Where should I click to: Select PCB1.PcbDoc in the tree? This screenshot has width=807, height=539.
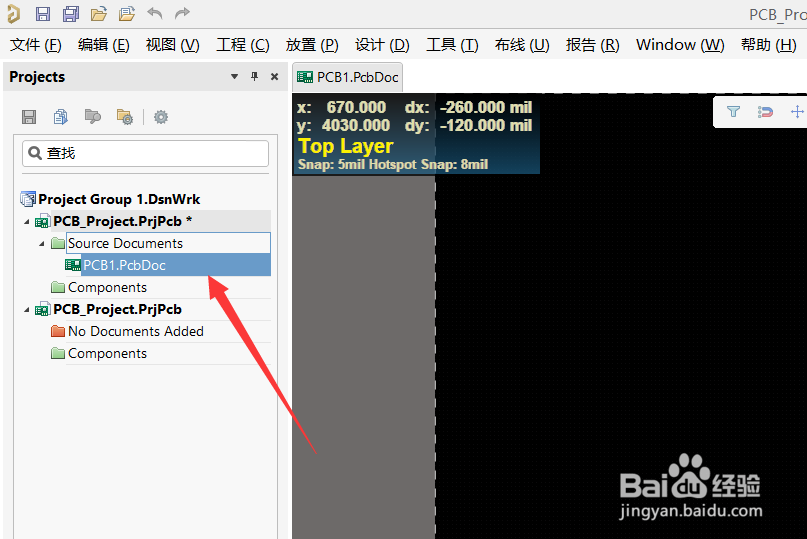124,265
